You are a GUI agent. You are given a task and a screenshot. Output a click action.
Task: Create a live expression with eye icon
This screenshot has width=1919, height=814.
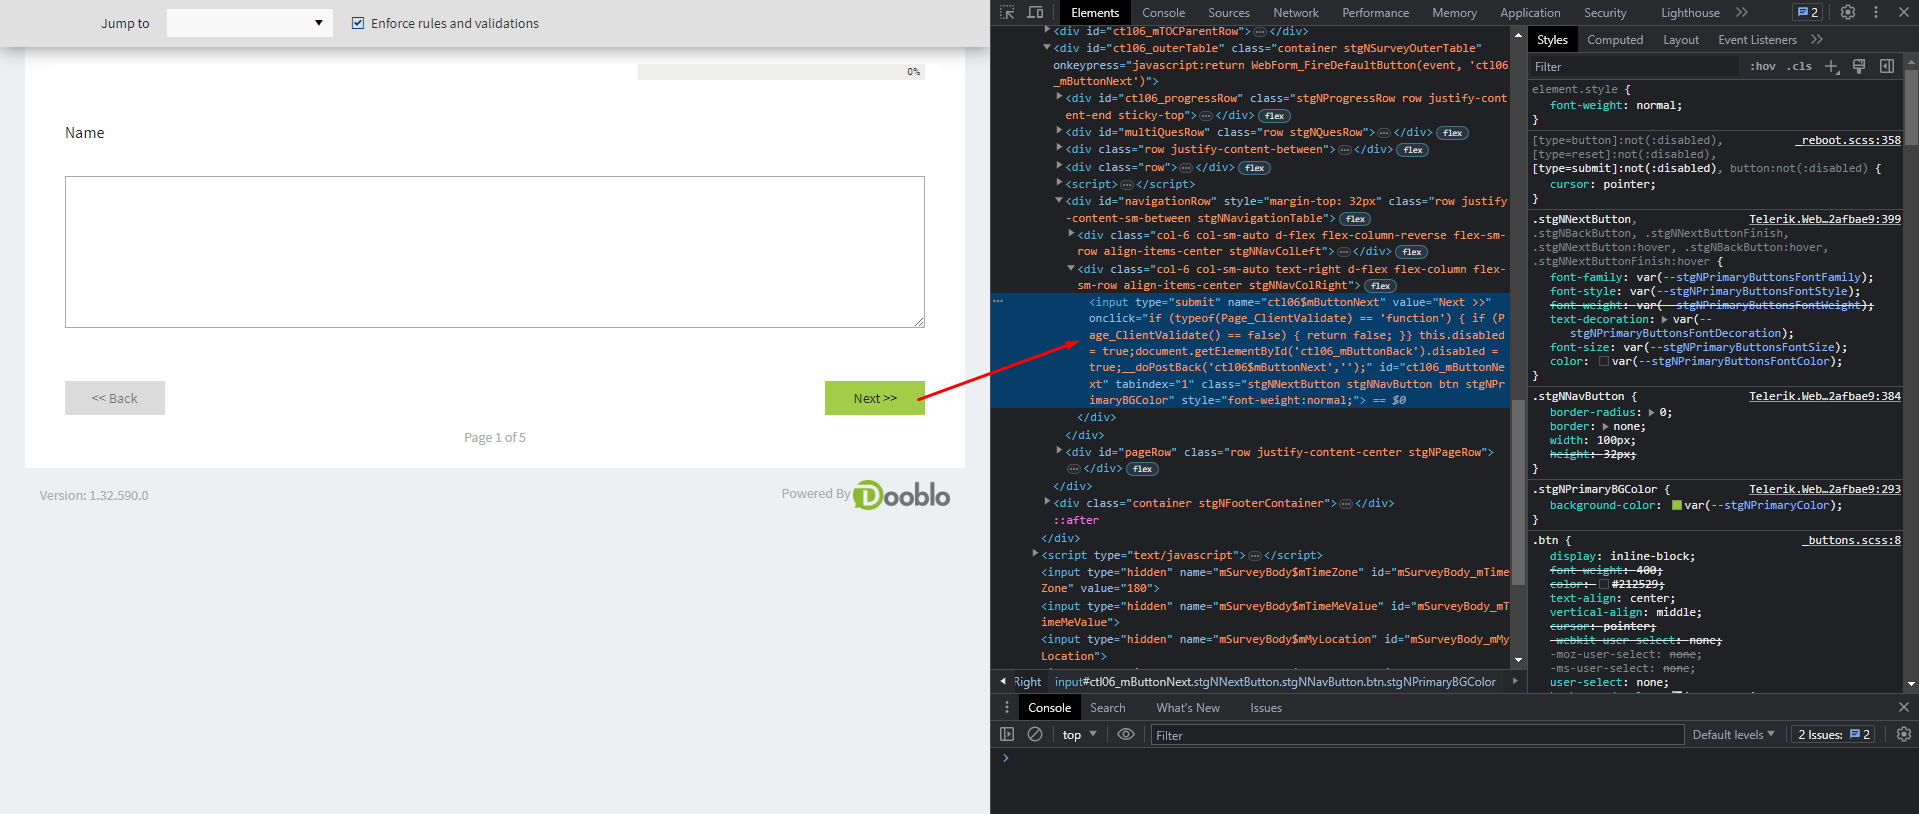coord(1125,734)
